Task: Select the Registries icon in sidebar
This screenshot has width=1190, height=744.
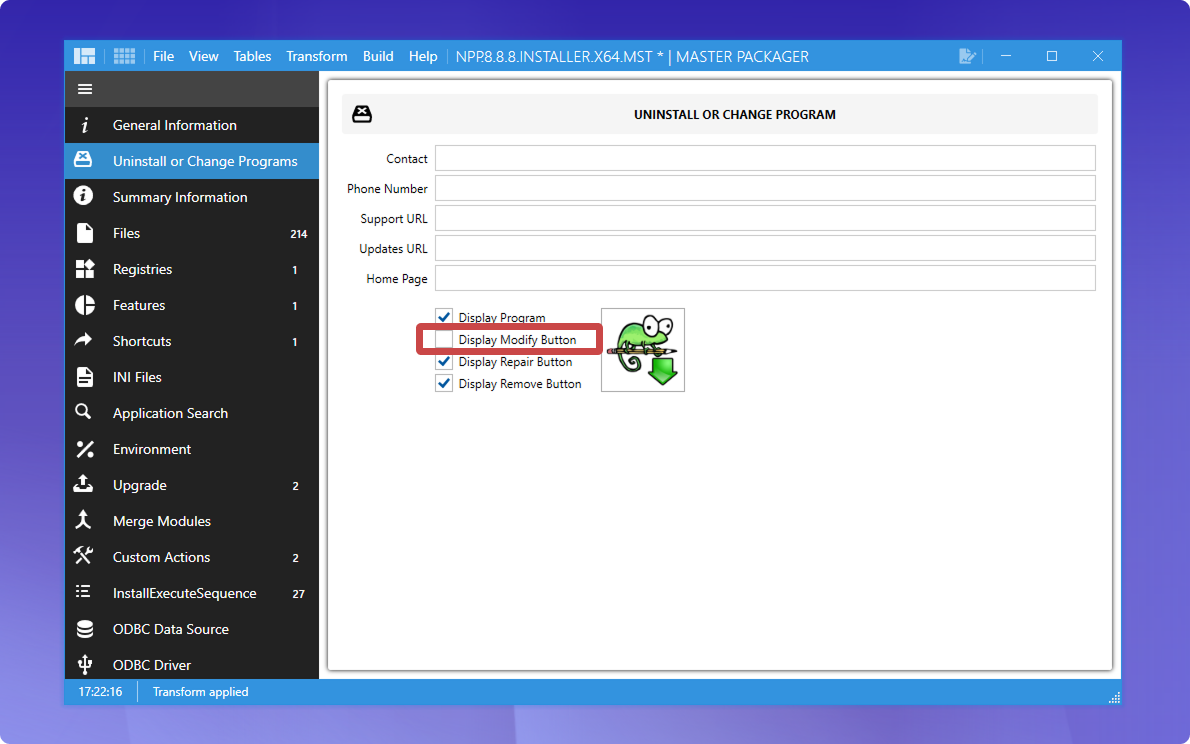Action: (x=85, y=269)
